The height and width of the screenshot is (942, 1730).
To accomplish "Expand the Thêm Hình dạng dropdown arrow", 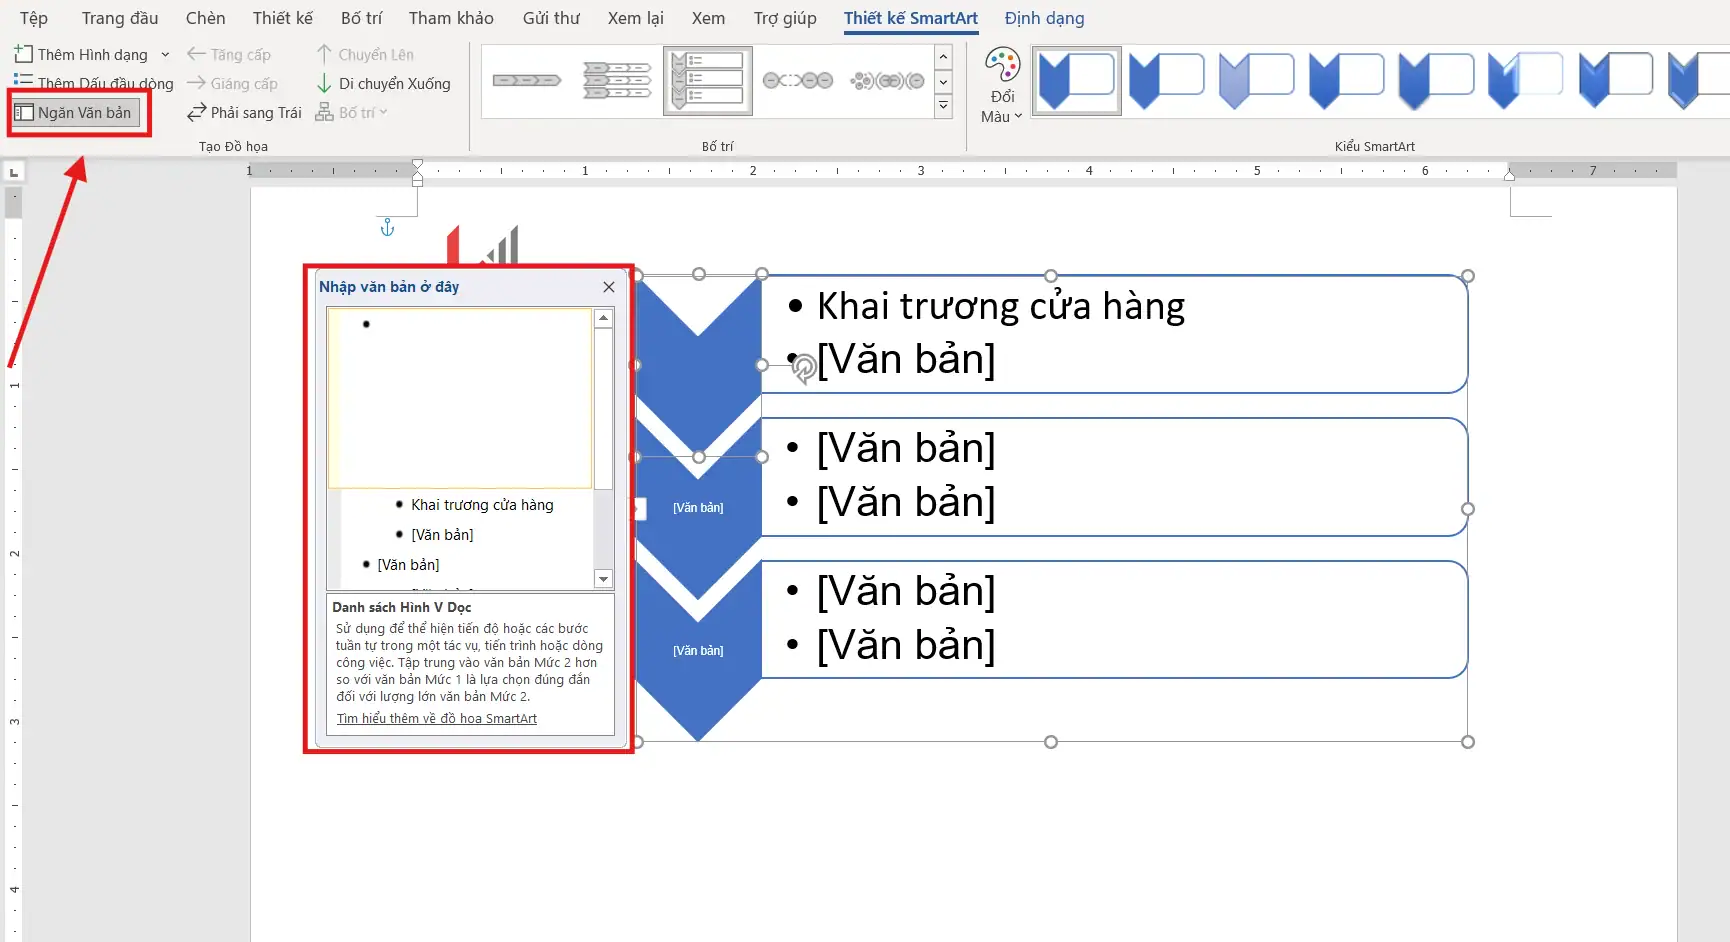I will pos(165,54).
